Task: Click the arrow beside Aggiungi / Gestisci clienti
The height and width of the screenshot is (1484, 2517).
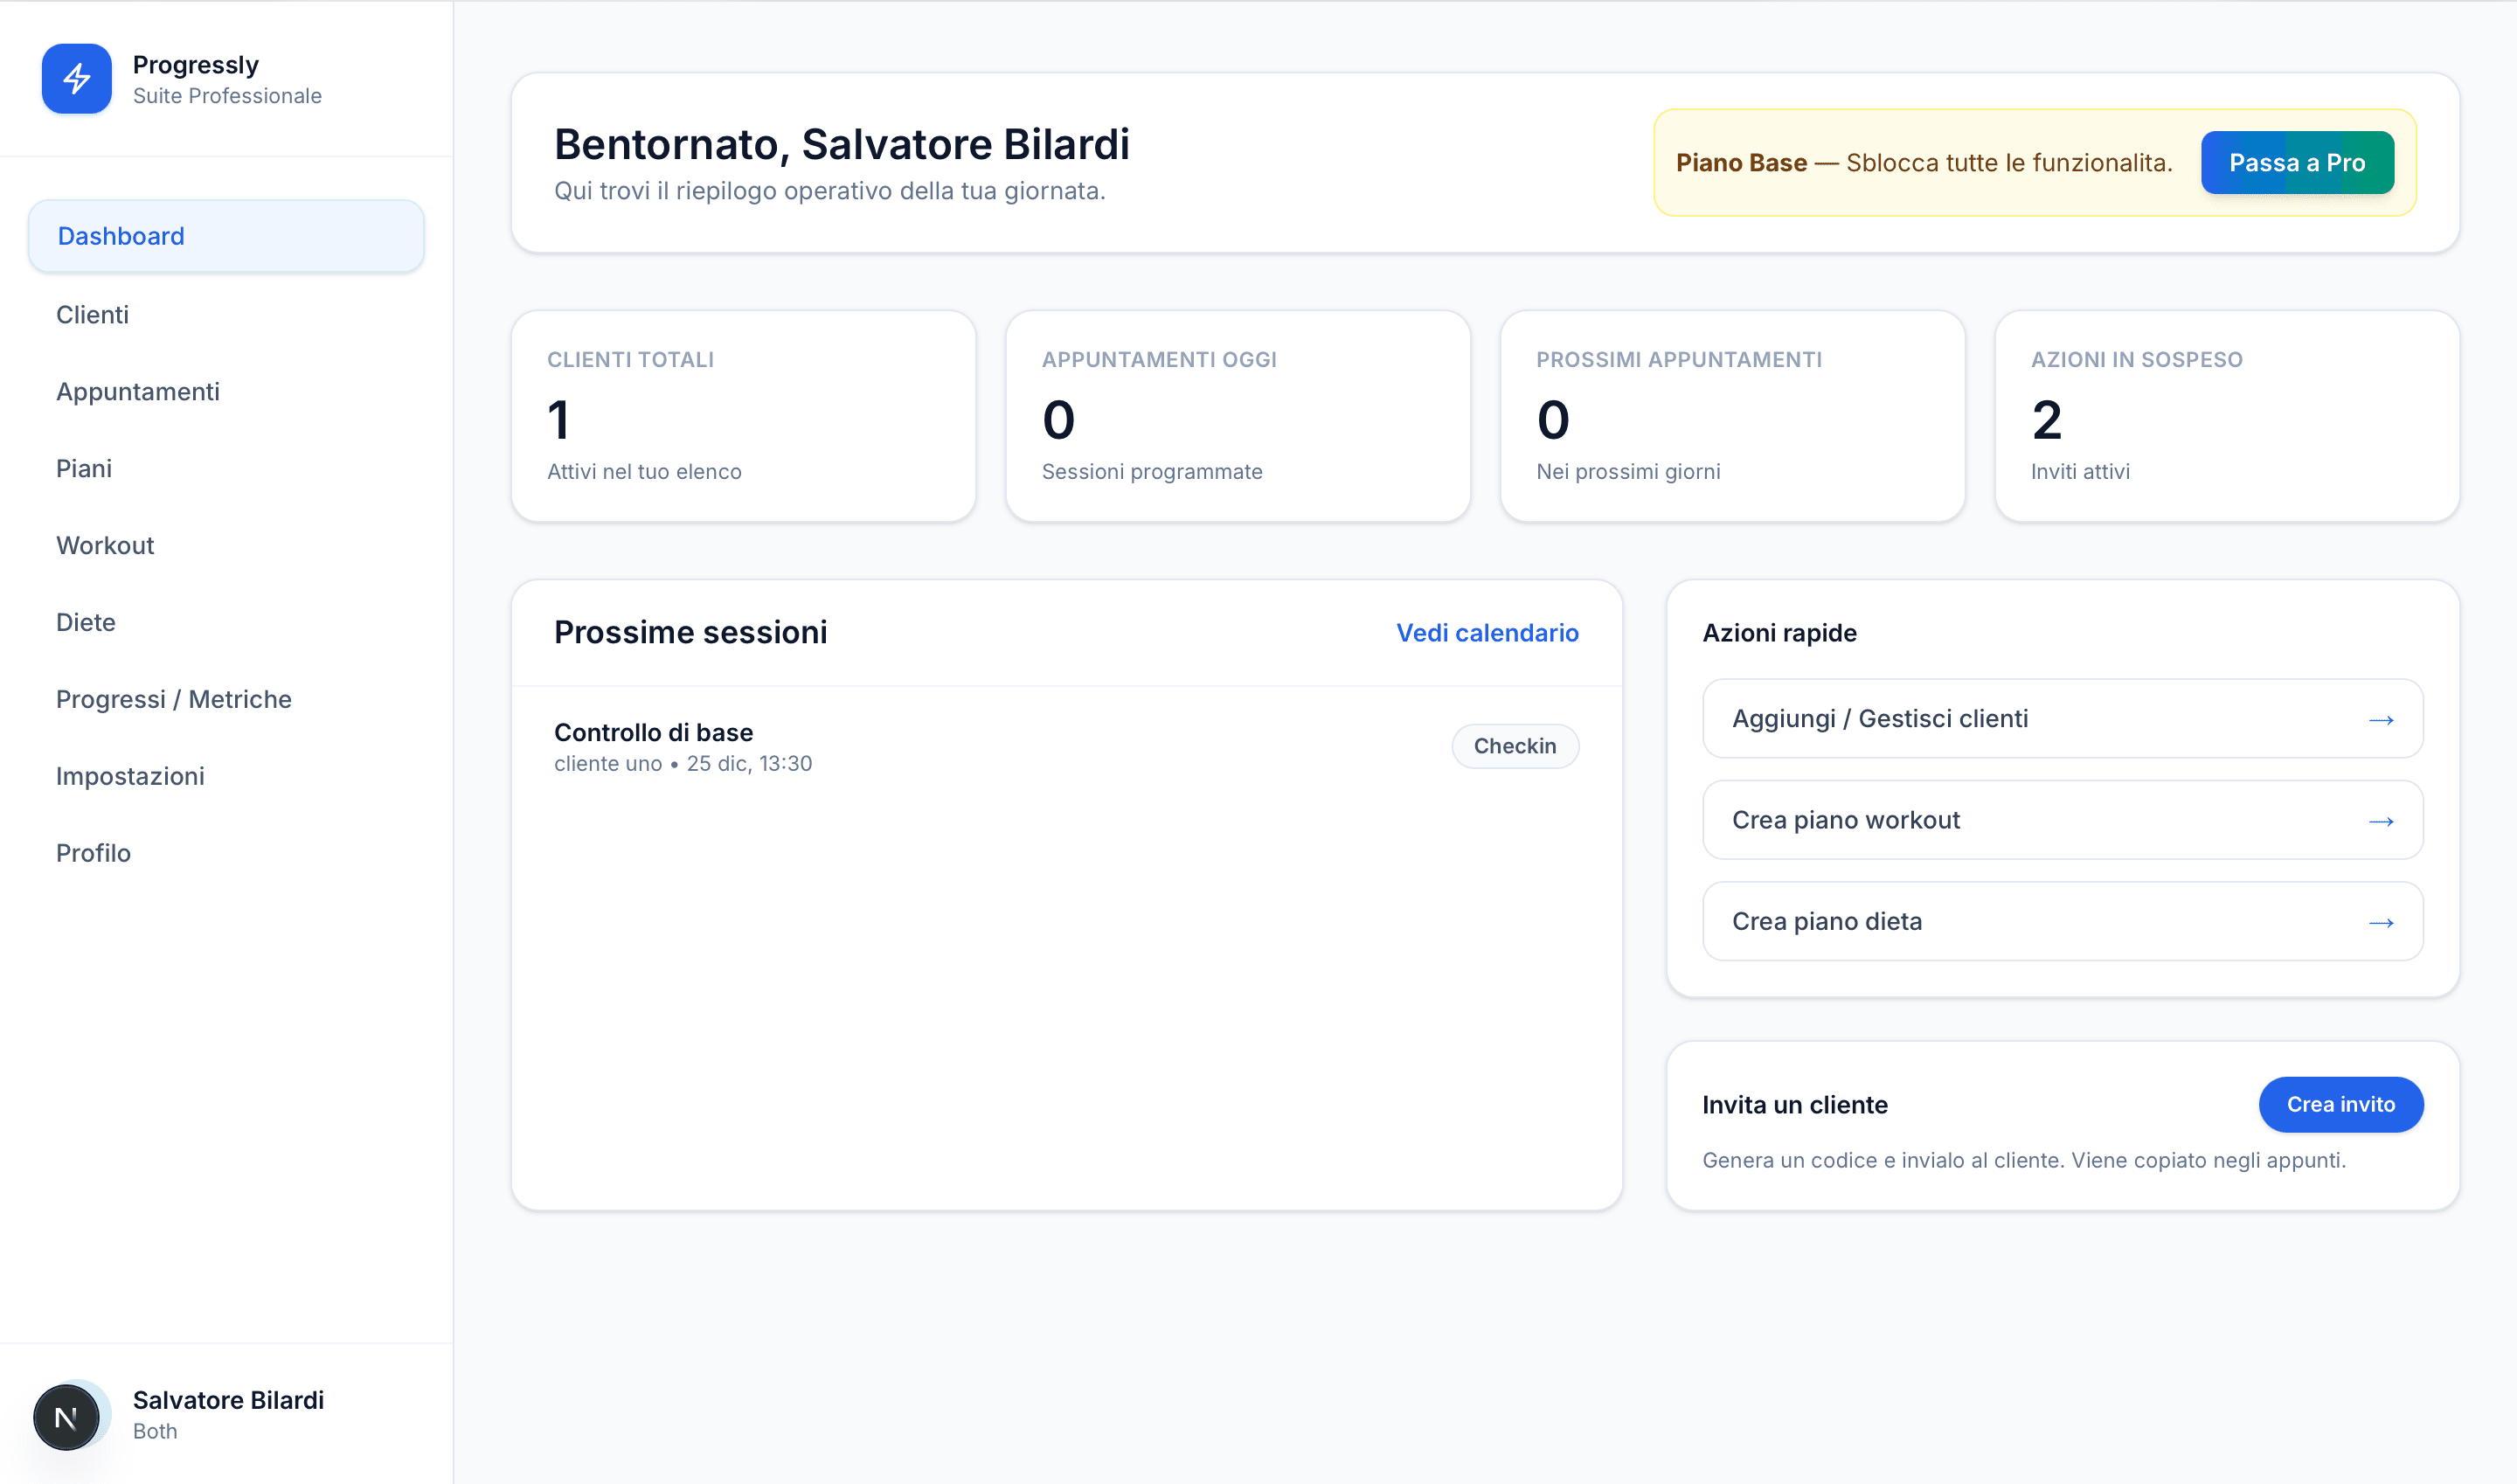Action: (2383, 718)
